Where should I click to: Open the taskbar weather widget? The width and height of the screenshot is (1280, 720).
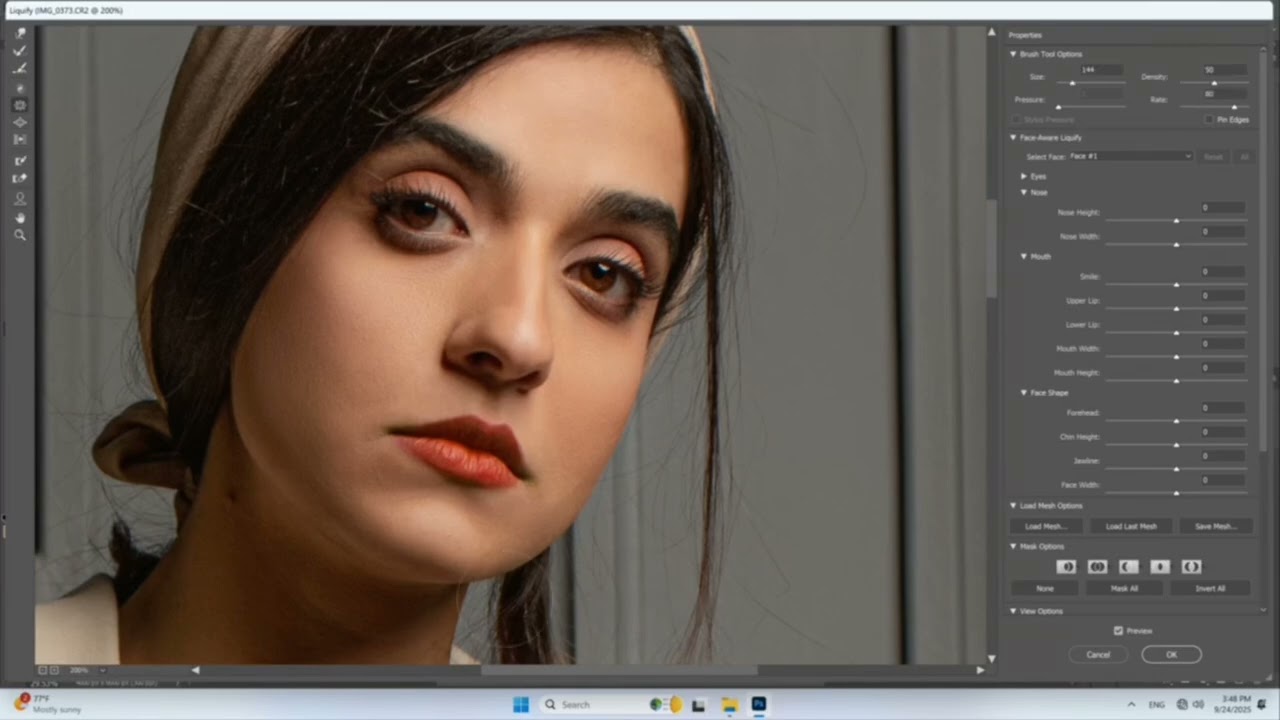tap(47, 704)
